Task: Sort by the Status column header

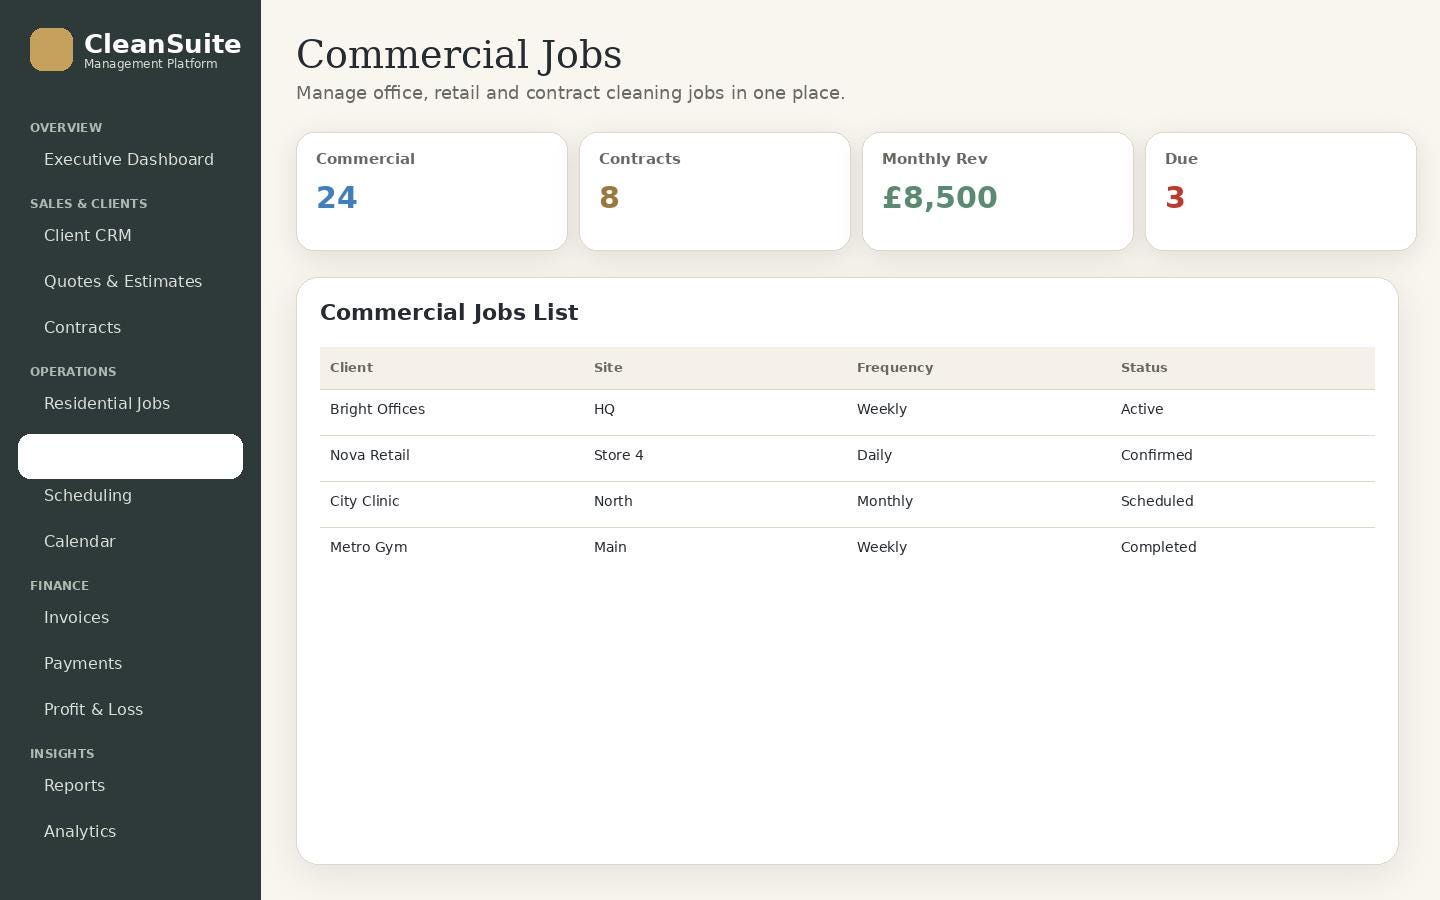Action: coord(1144,368)
